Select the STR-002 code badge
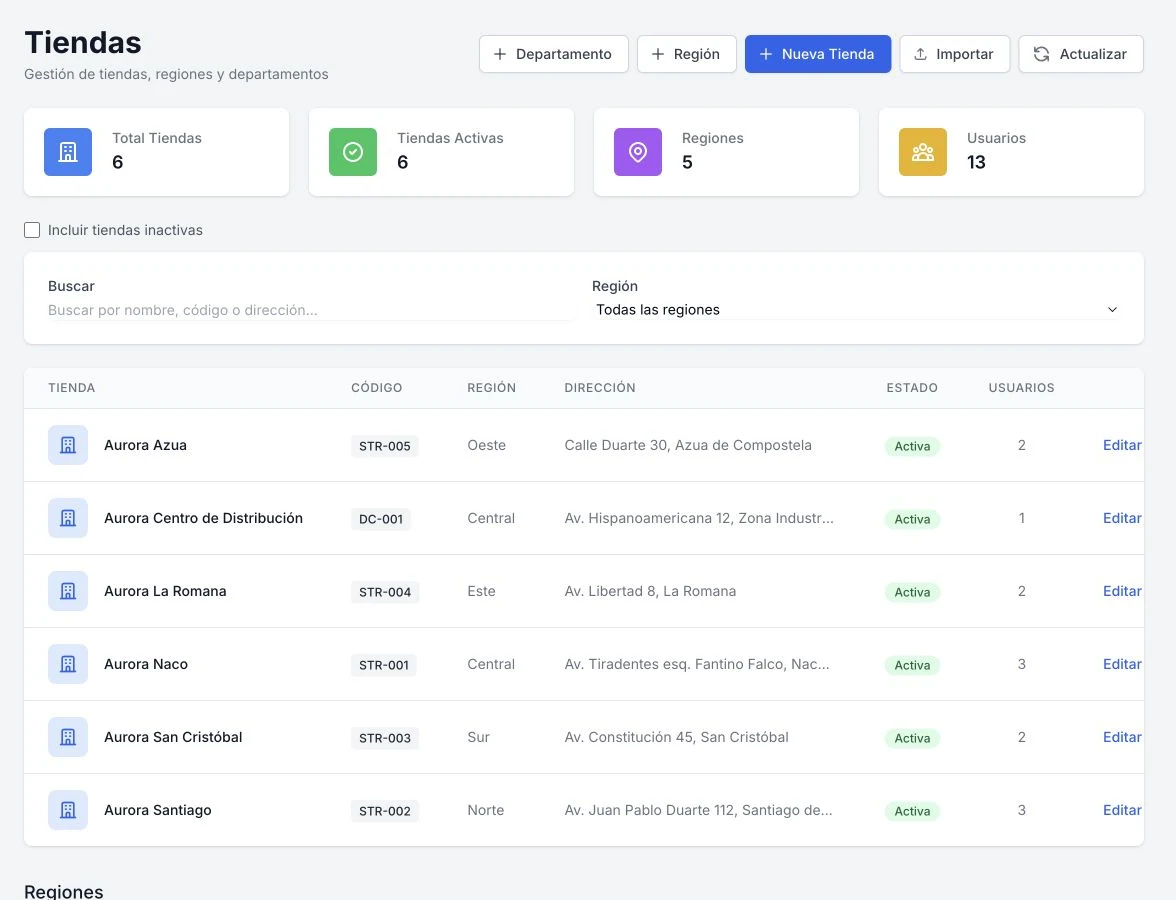The width and height of the screenshot is (1176, 900). coord(385,811)
